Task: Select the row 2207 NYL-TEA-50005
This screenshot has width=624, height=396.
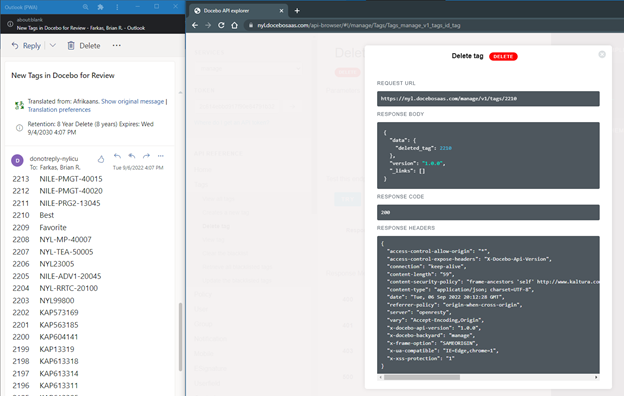Action: 53,252
